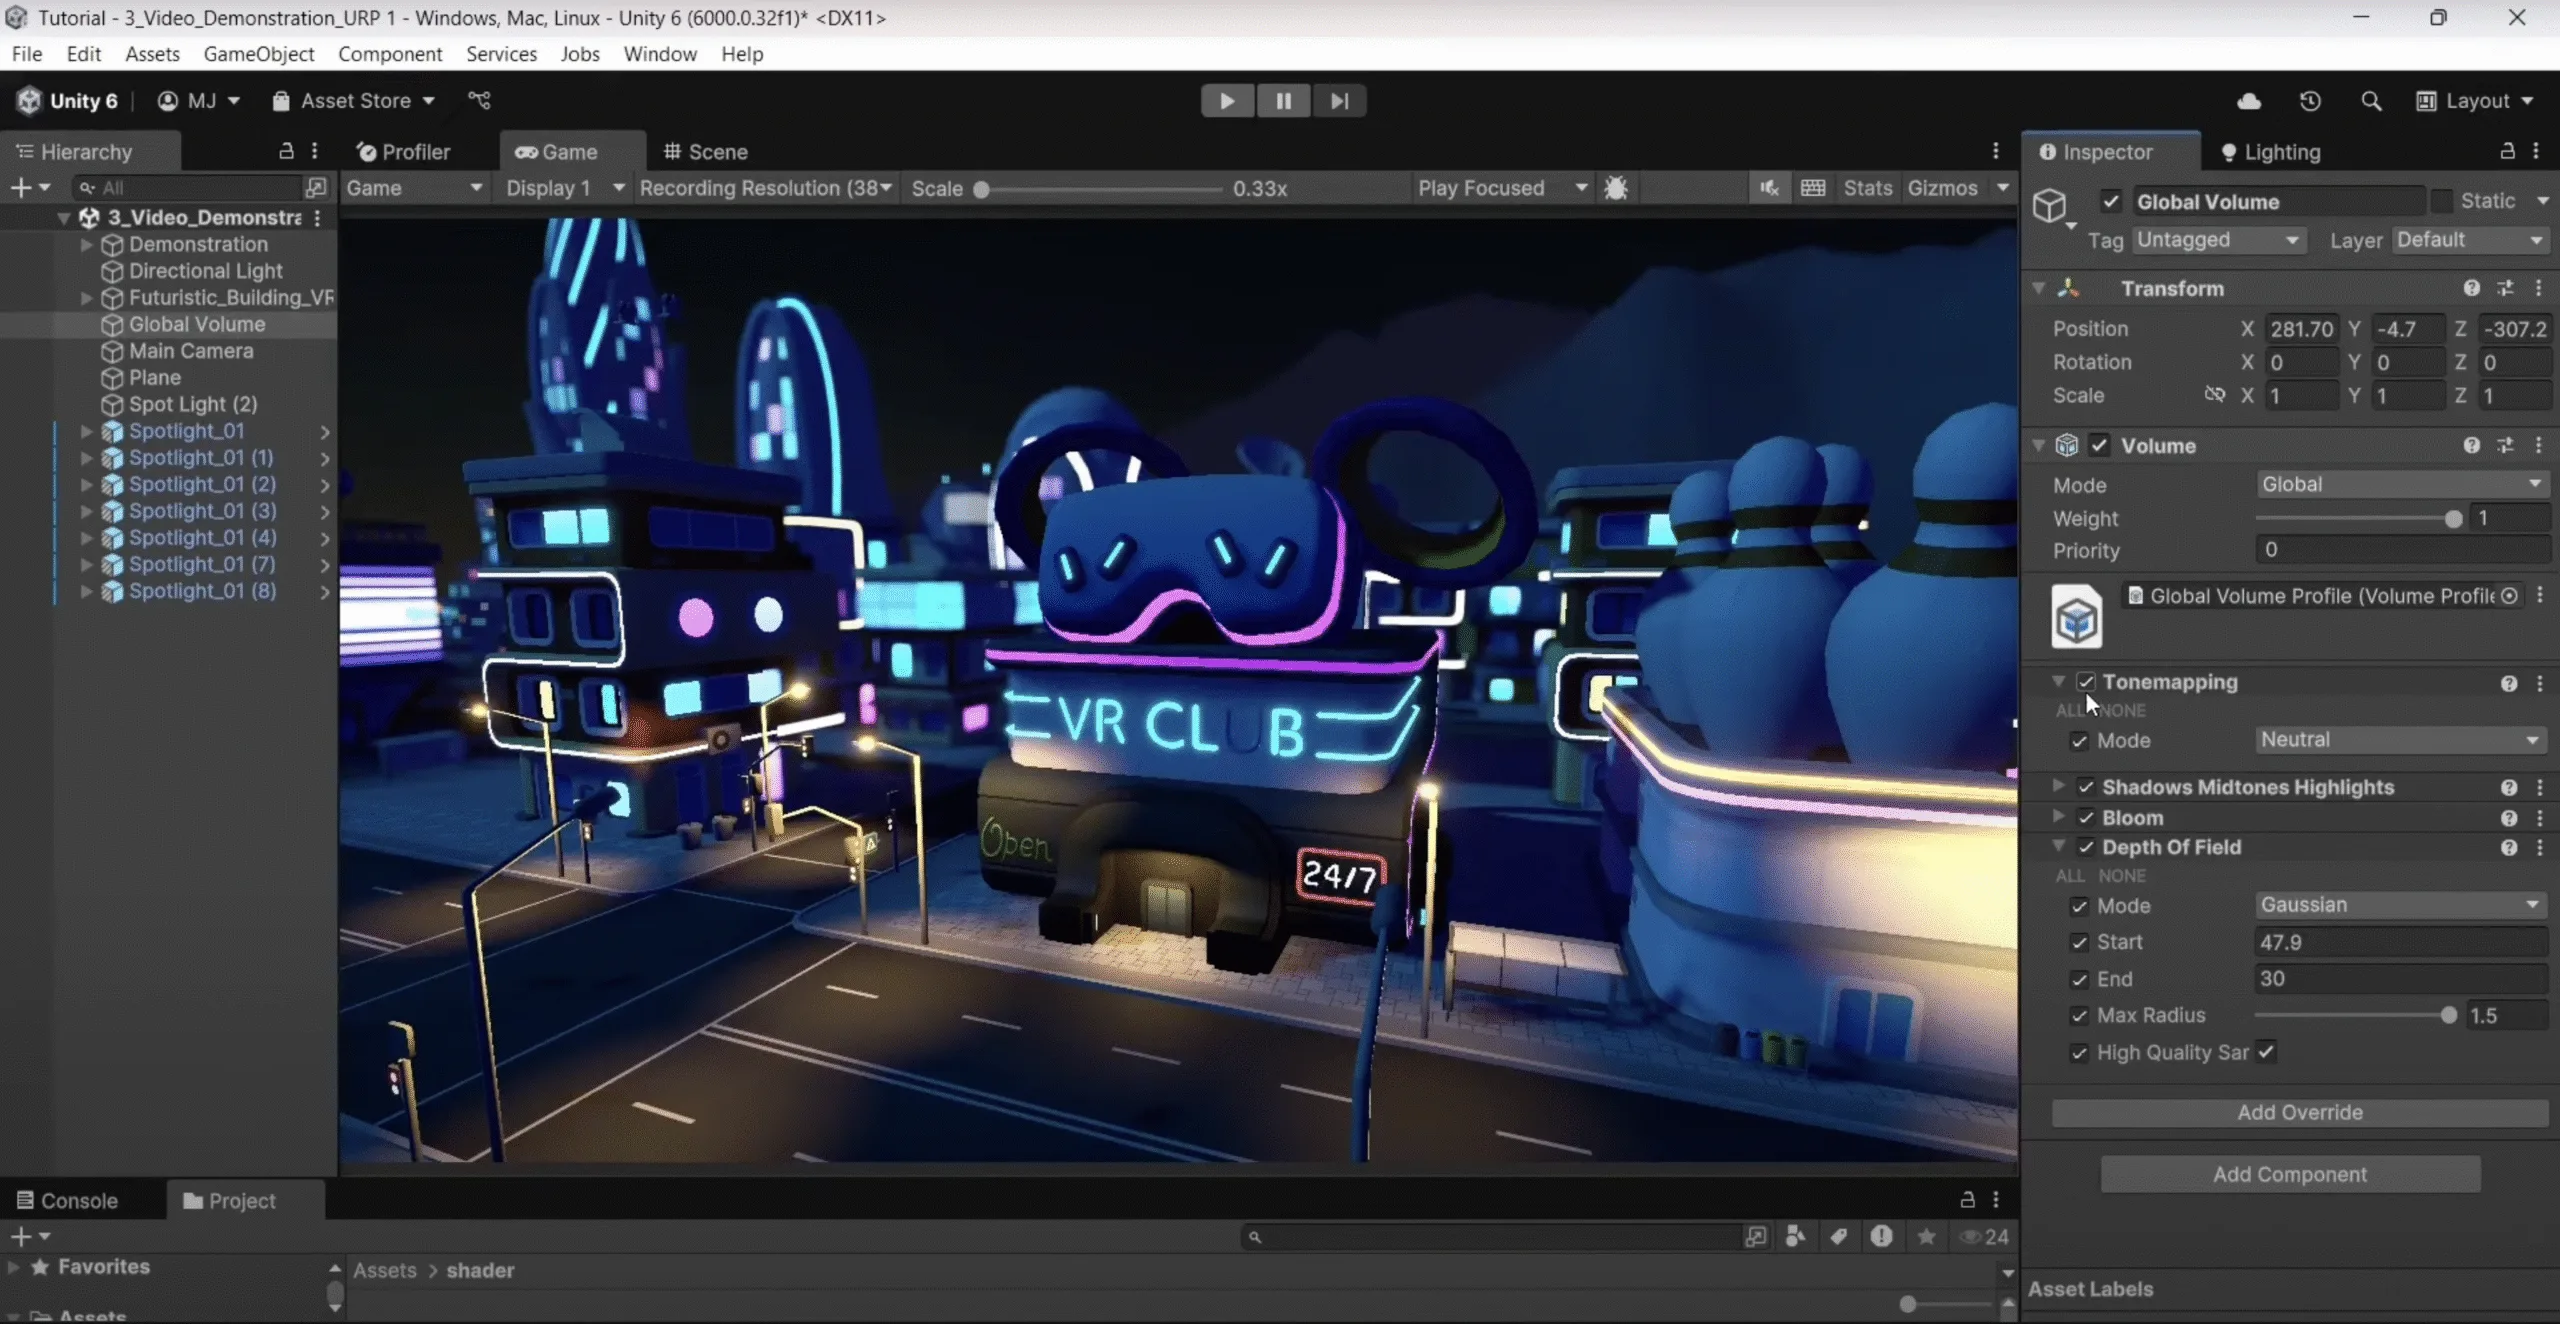2560x1324 pixels.
Task: Open Depth Of Field Mode dropdown showing Gaussian
Action: tap(2402, 905)
